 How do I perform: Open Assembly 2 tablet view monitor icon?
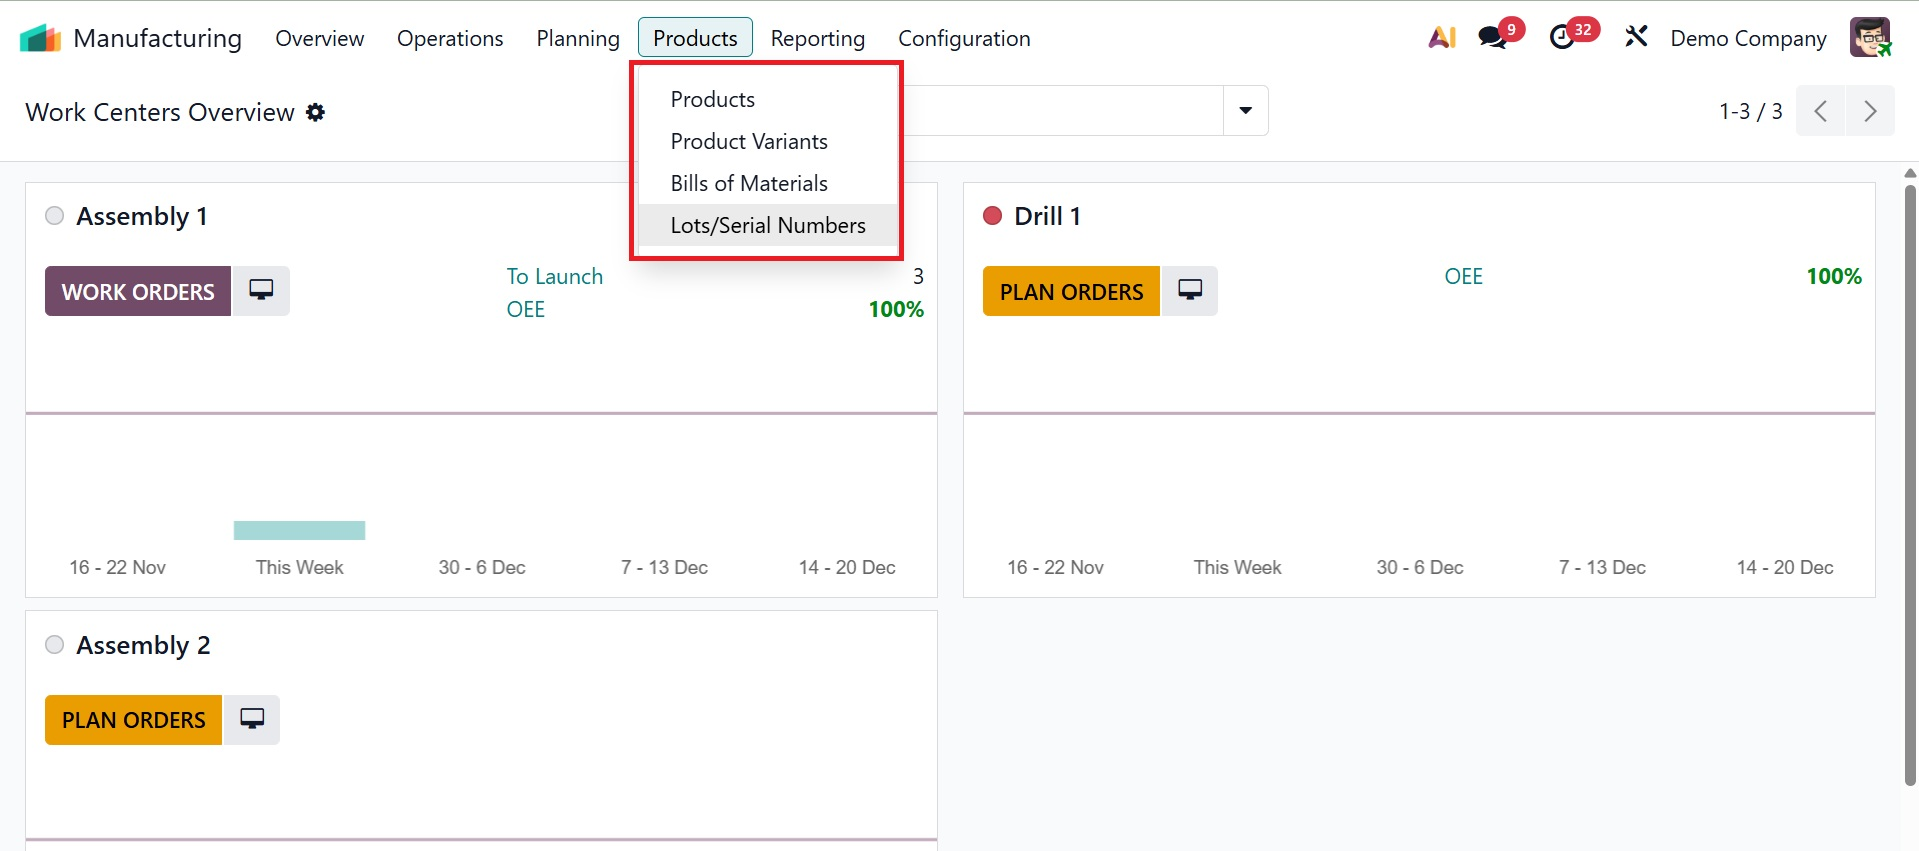252,720
